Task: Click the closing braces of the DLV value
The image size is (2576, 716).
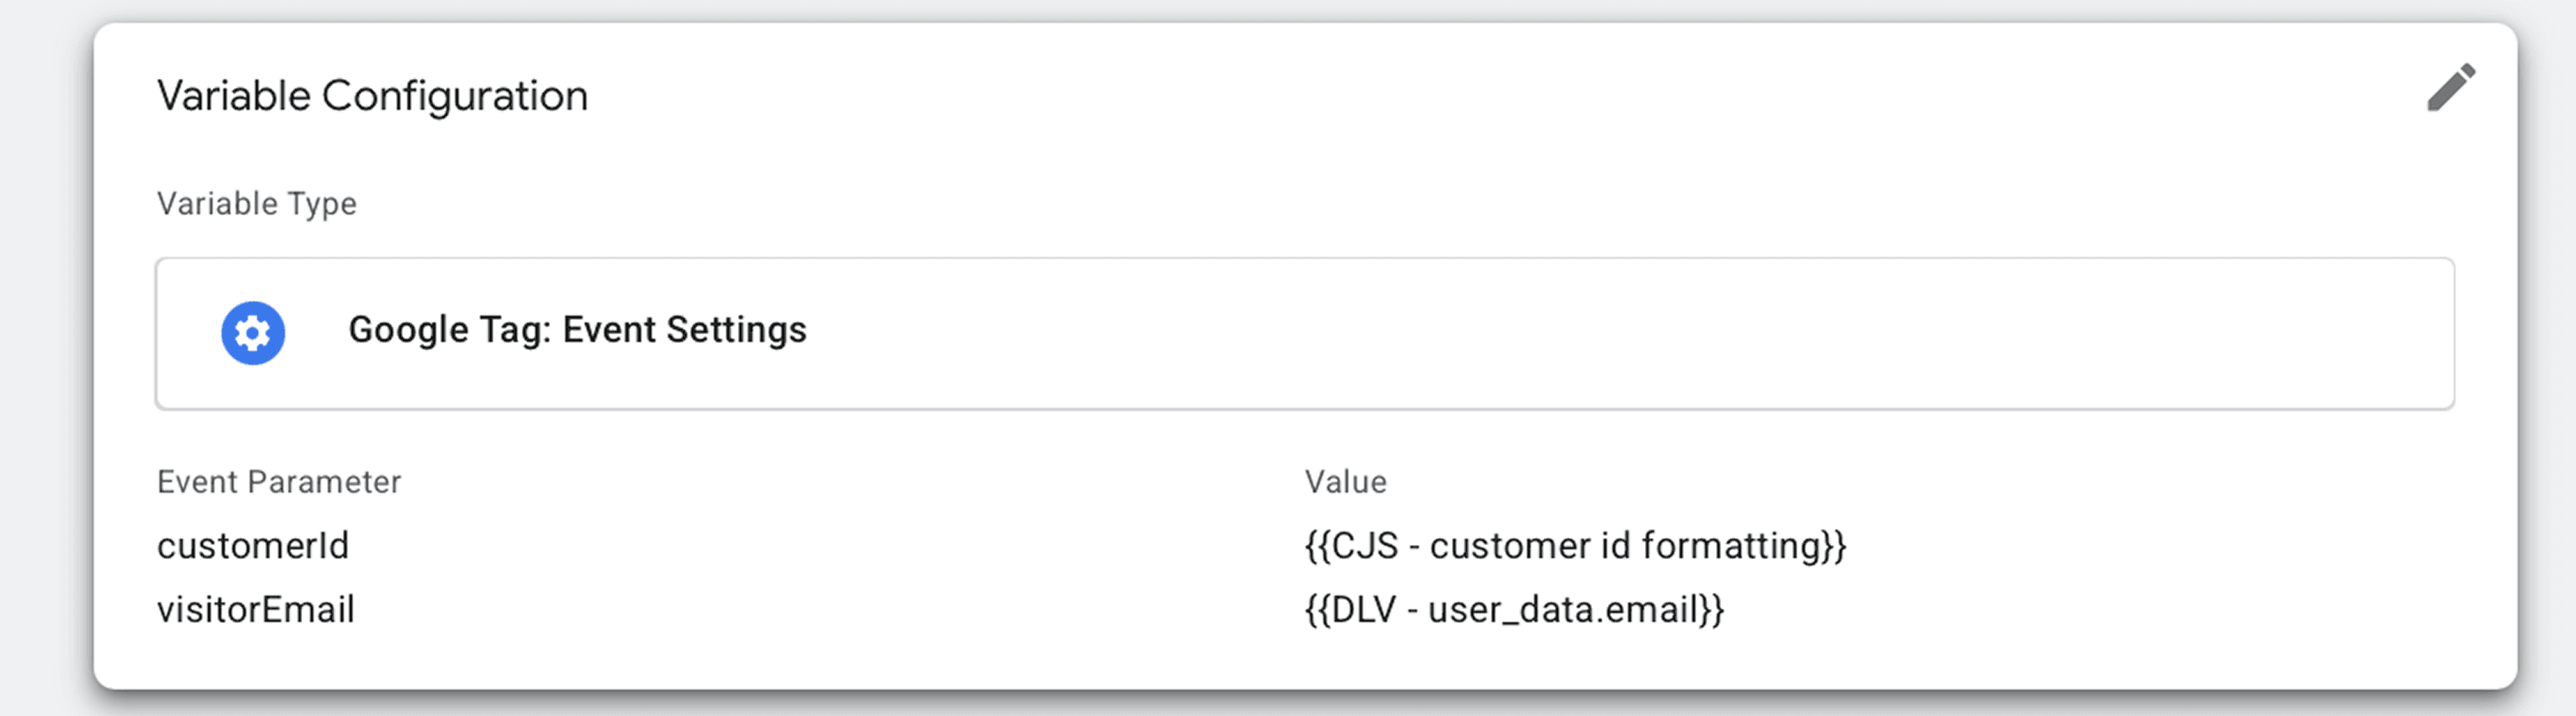Action: [1712, 610]
